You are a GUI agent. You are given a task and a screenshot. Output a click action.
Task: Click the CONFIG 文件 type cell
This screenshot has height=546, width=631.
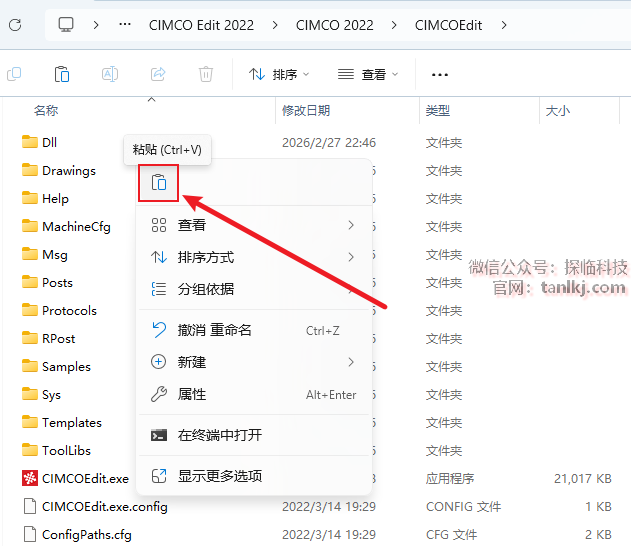(463, 507)
